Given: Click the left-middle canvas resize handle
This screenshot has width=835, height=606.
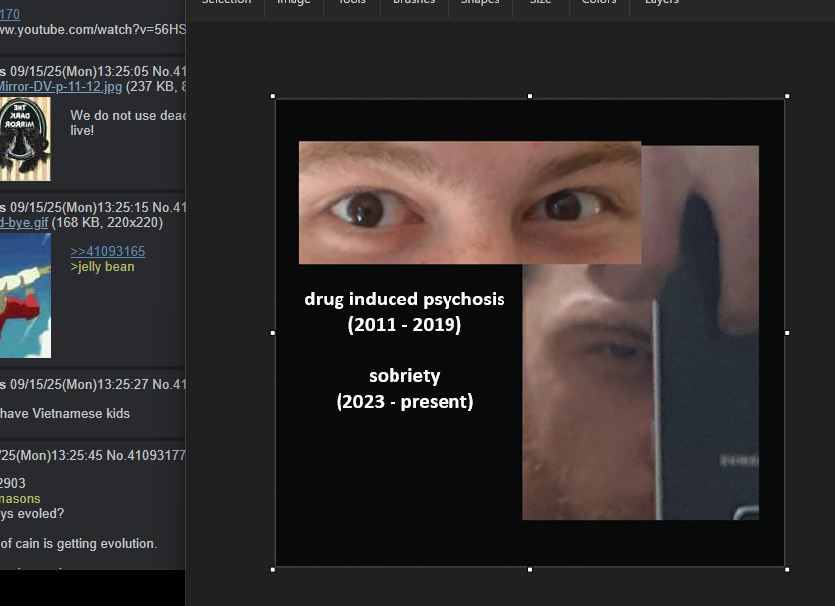Looking at the screenshot, I should tap(273, 333).
